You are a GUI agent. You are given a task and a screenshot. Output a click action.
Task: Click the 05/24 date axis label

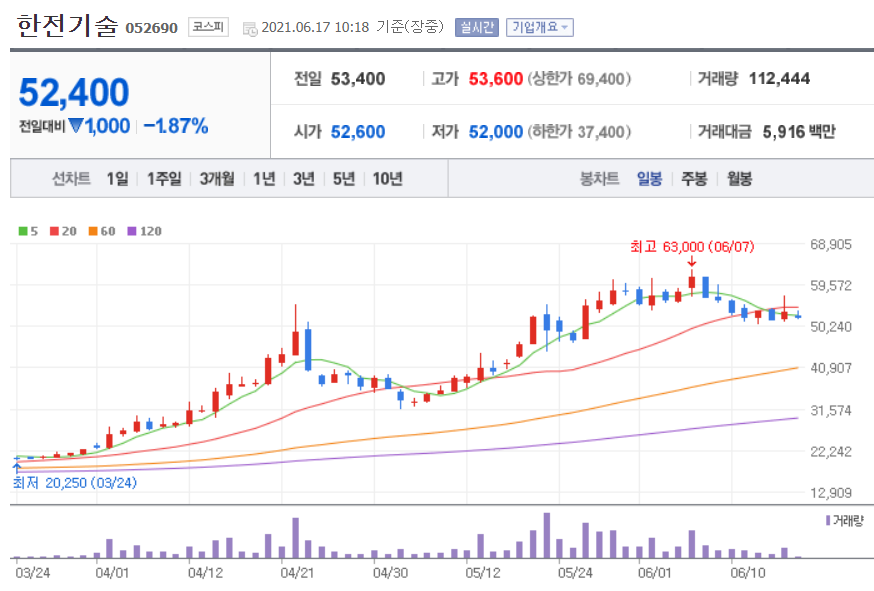point(575,573)
